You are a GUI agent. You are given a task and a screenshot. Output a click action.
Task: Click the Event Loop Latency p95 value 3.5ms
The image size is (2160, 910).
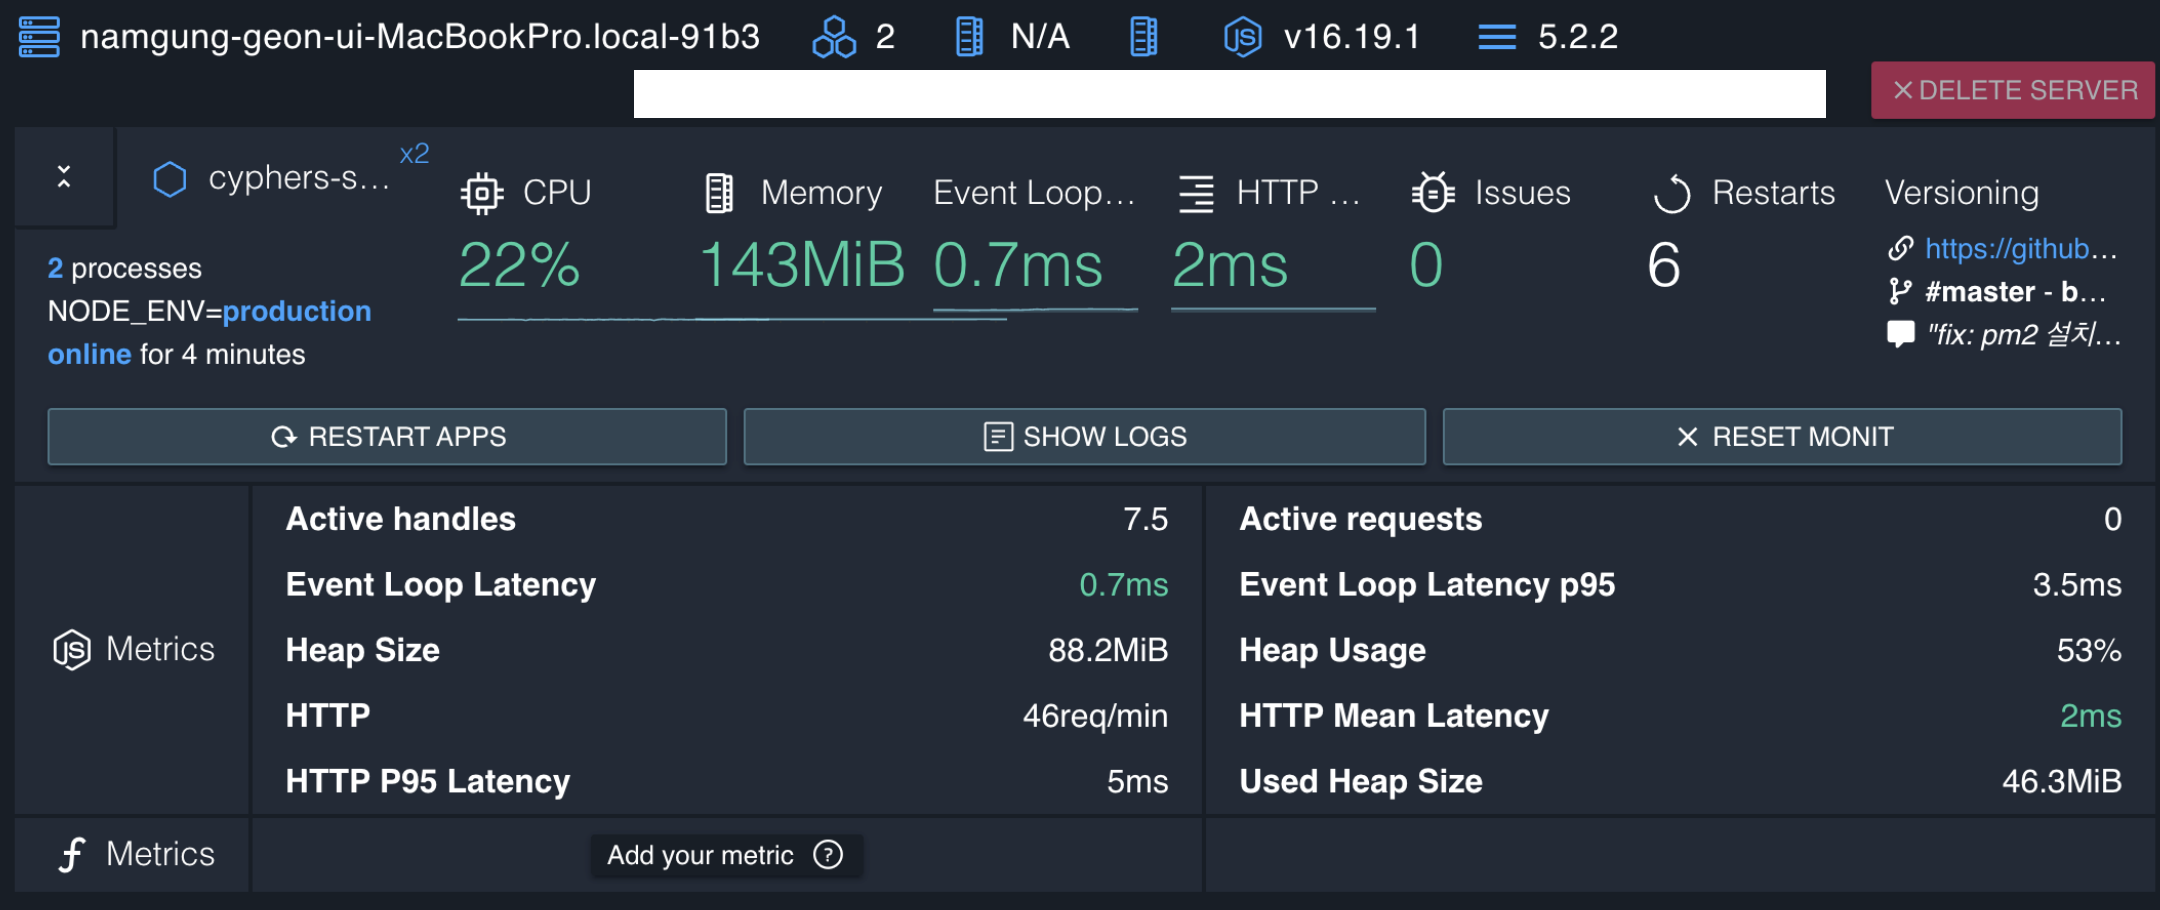pyautogui.click(x=2077, y=585)
